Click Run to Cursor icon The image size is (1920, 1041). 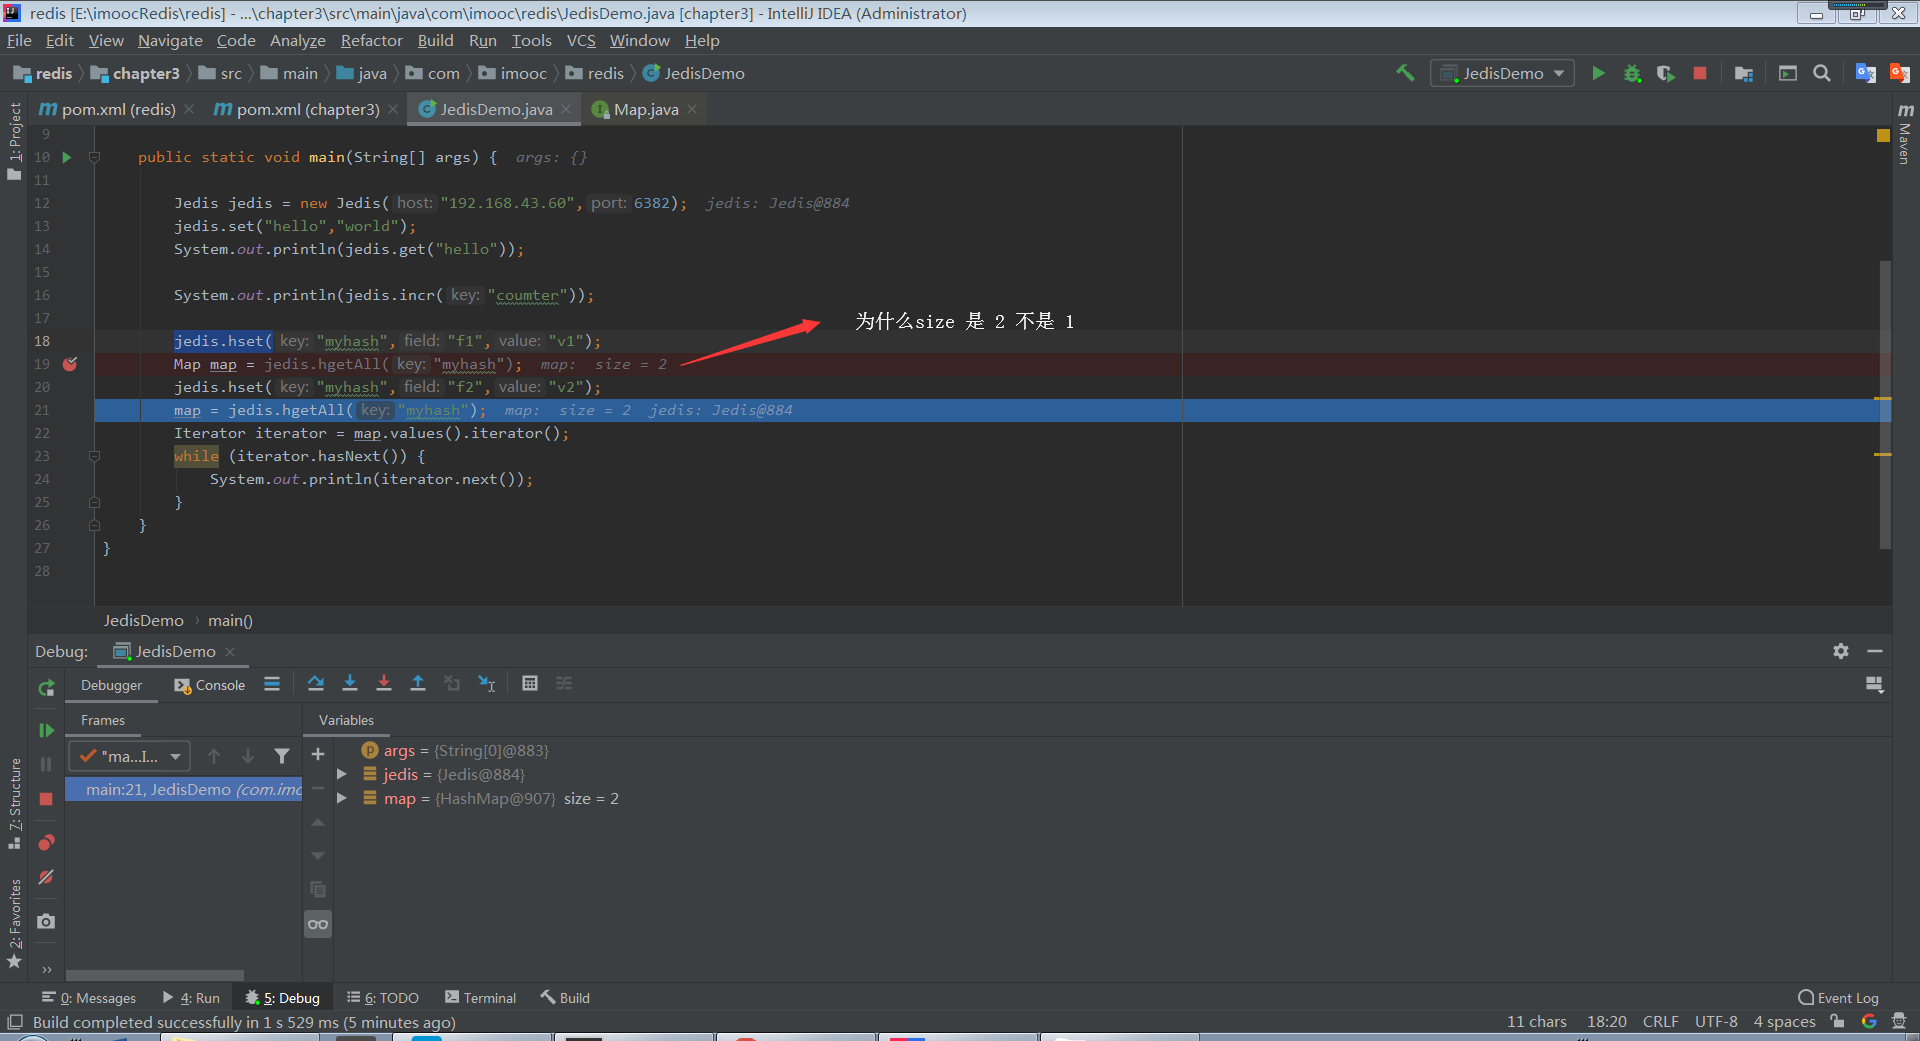pyautogui.click(x=486, y=683)
